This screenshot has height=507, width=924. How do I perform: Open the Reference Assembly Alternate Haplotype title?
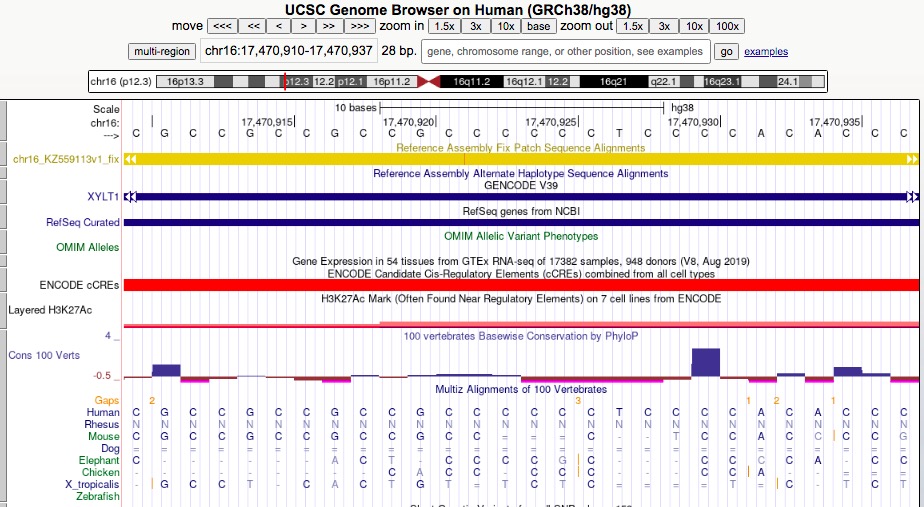tap(520, 173)
